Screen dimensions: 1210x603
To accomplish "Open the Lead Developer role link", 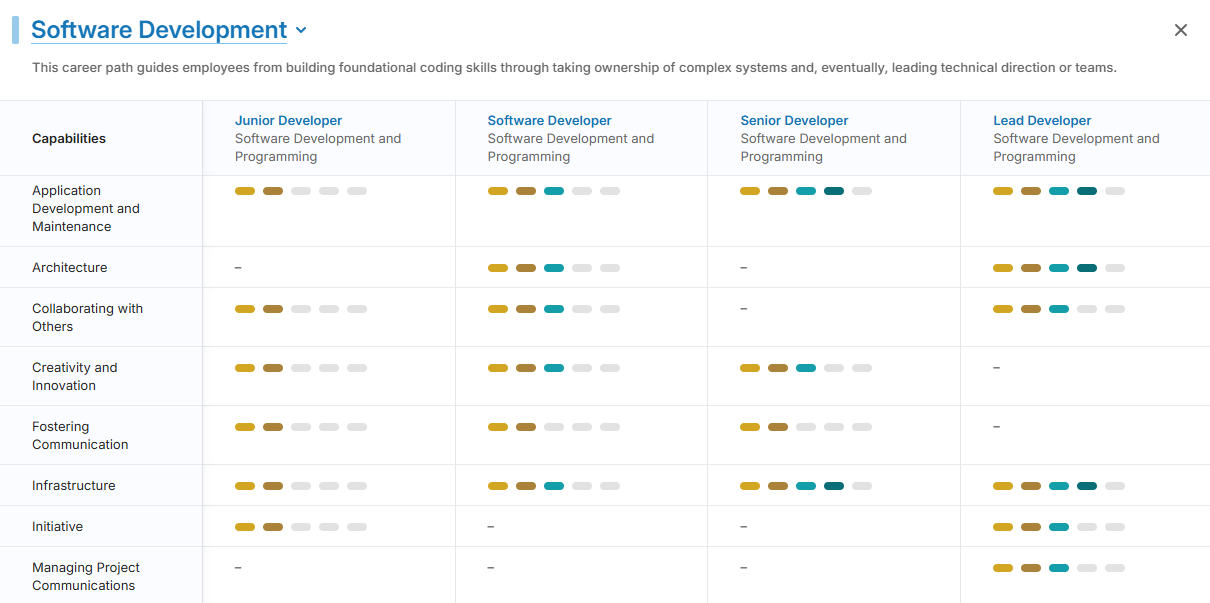I will click(1042, 120).
